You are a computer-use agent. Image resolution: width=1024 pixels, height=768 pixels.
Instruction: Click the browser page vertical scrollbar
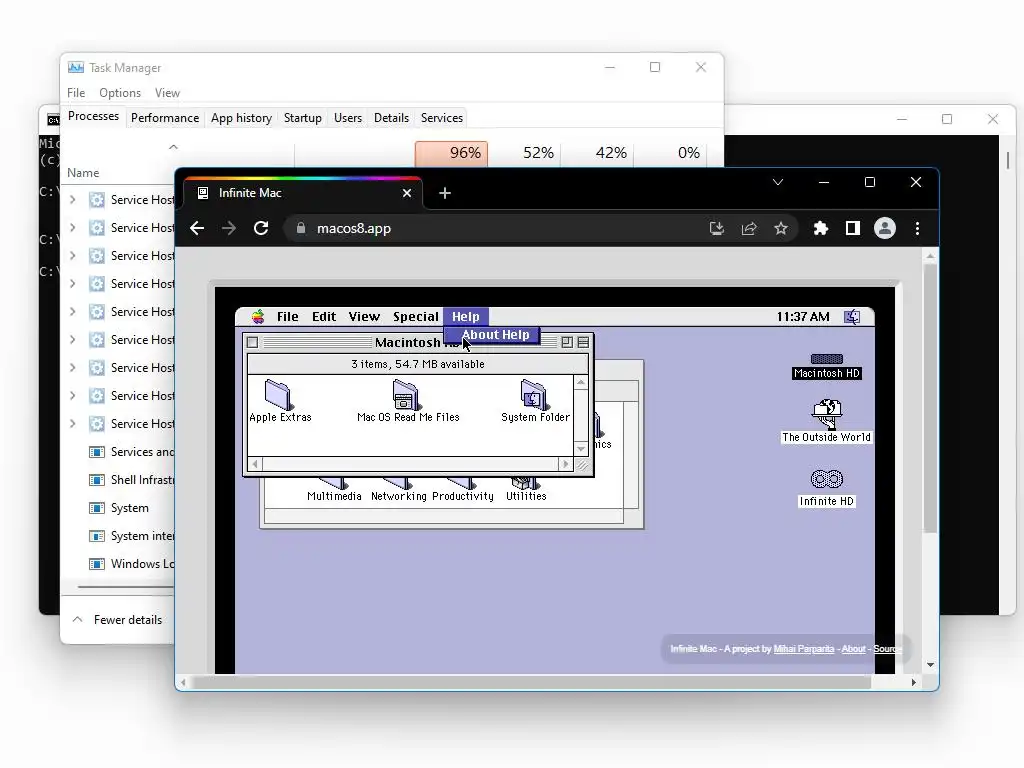click(x=931, y=398)
